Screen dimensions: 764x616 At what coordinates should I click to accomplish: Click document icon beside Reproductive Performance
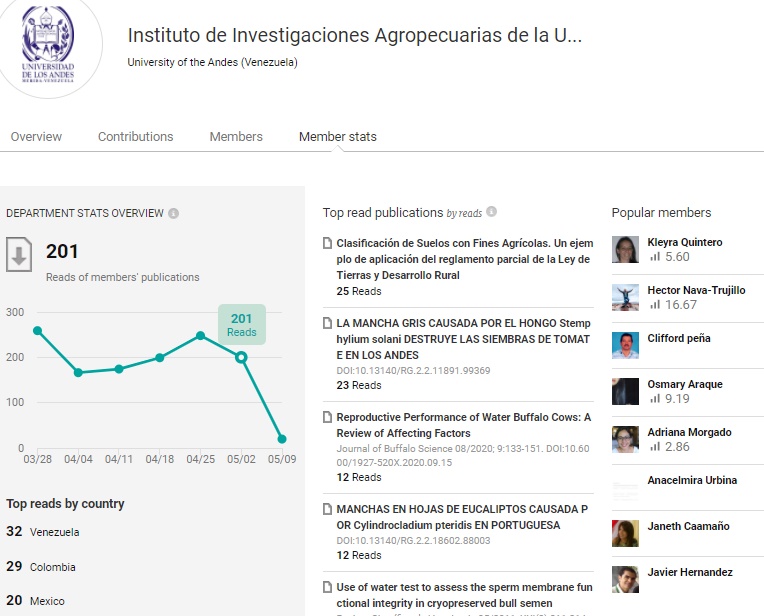pos(327,417)
